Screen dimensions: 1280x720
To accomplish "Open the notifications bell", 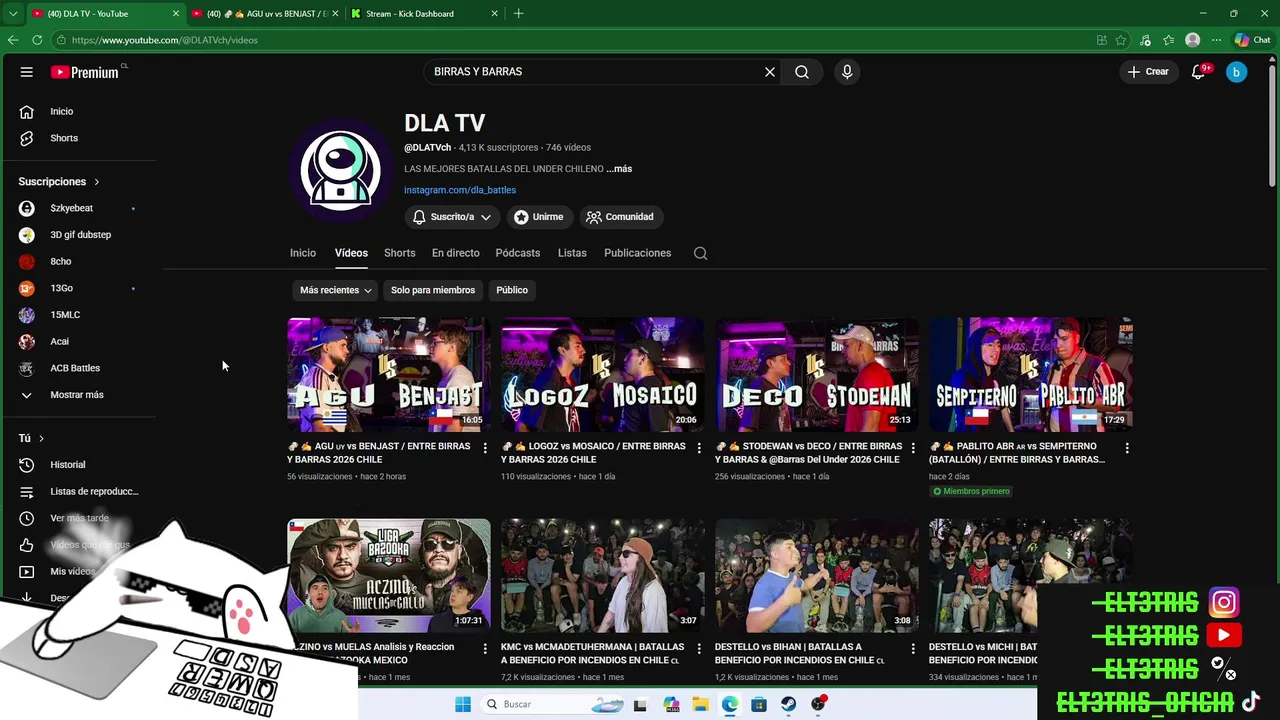I will pos(1198,72).
